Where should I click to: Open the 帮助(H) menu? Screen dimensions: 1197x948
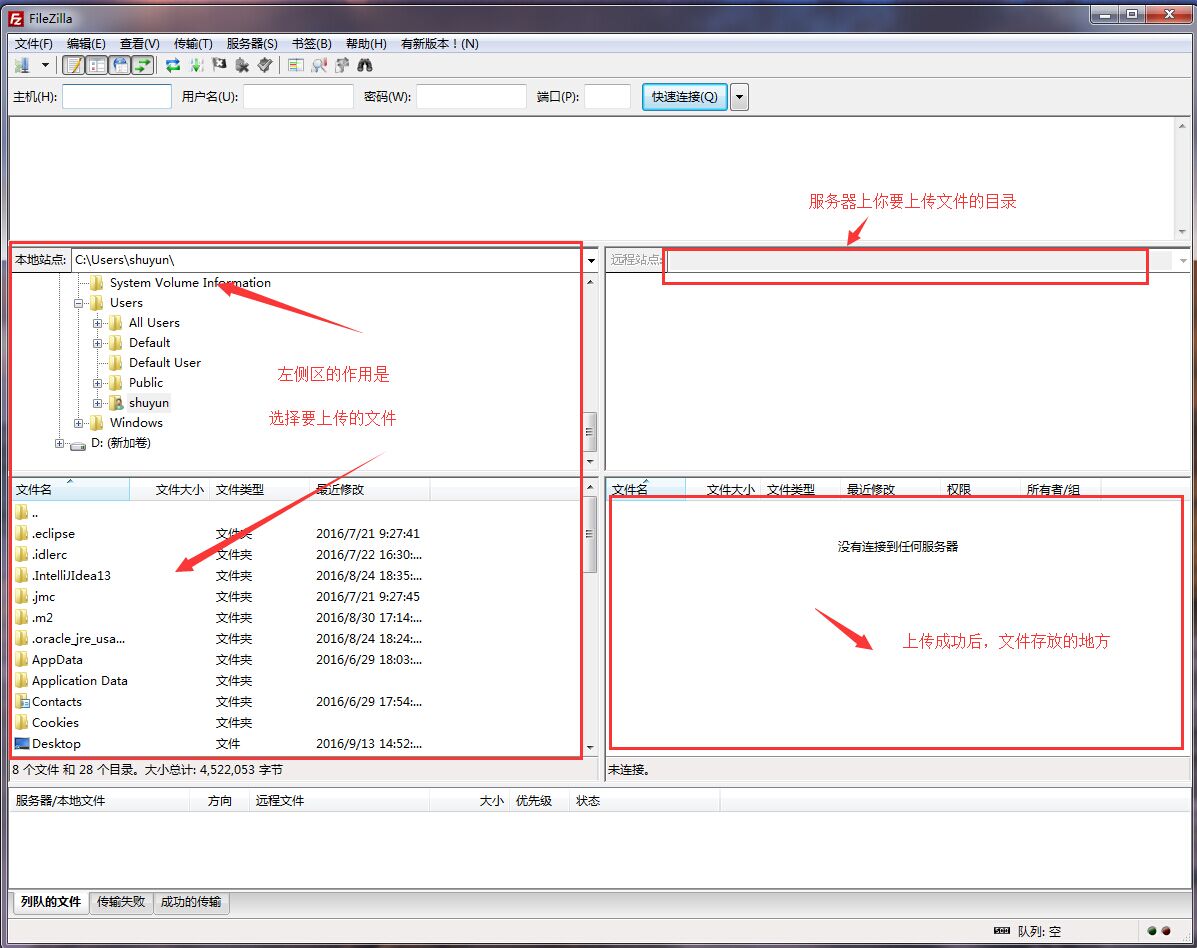click(x=366, y=44)
